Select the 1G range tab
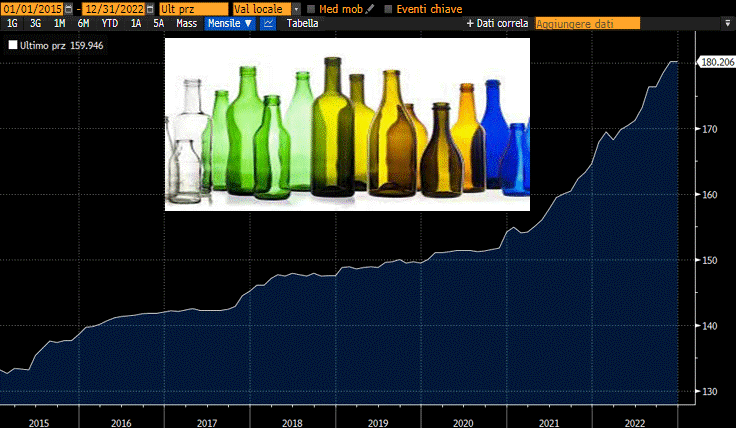The width and height of the screenshot is (736, 428). coord(12,23)
